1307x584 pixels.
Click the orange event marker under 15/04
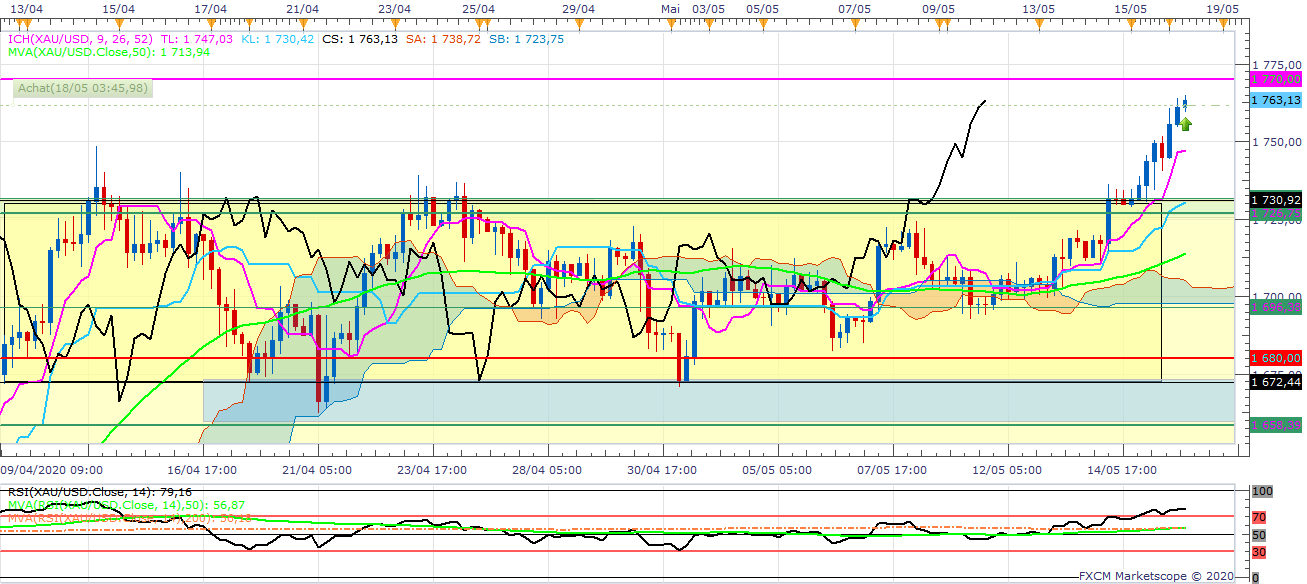pos(117,20)
